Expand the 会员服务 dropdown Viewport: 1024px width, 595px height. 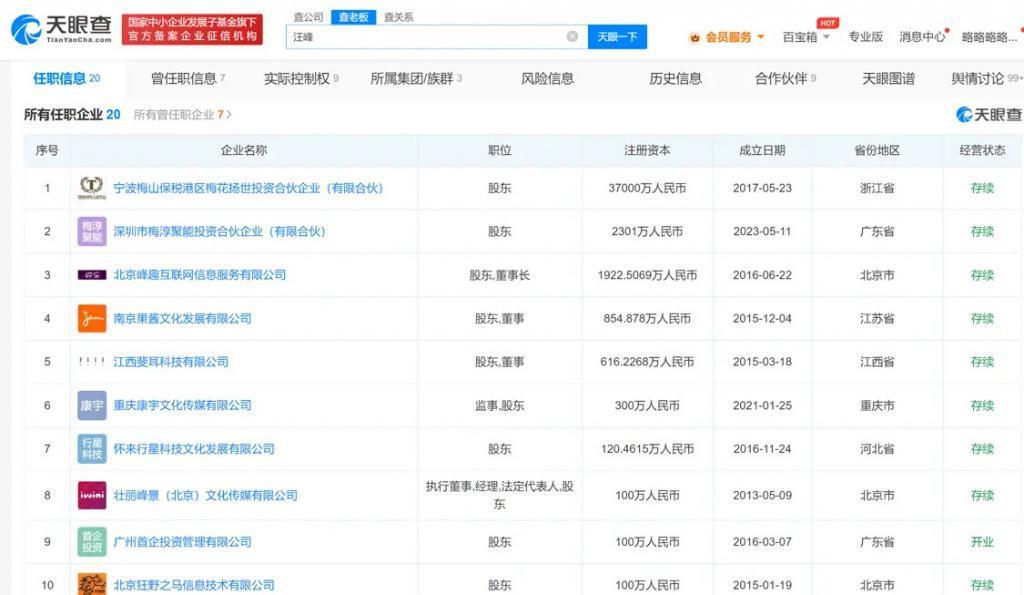pos(761,37)
